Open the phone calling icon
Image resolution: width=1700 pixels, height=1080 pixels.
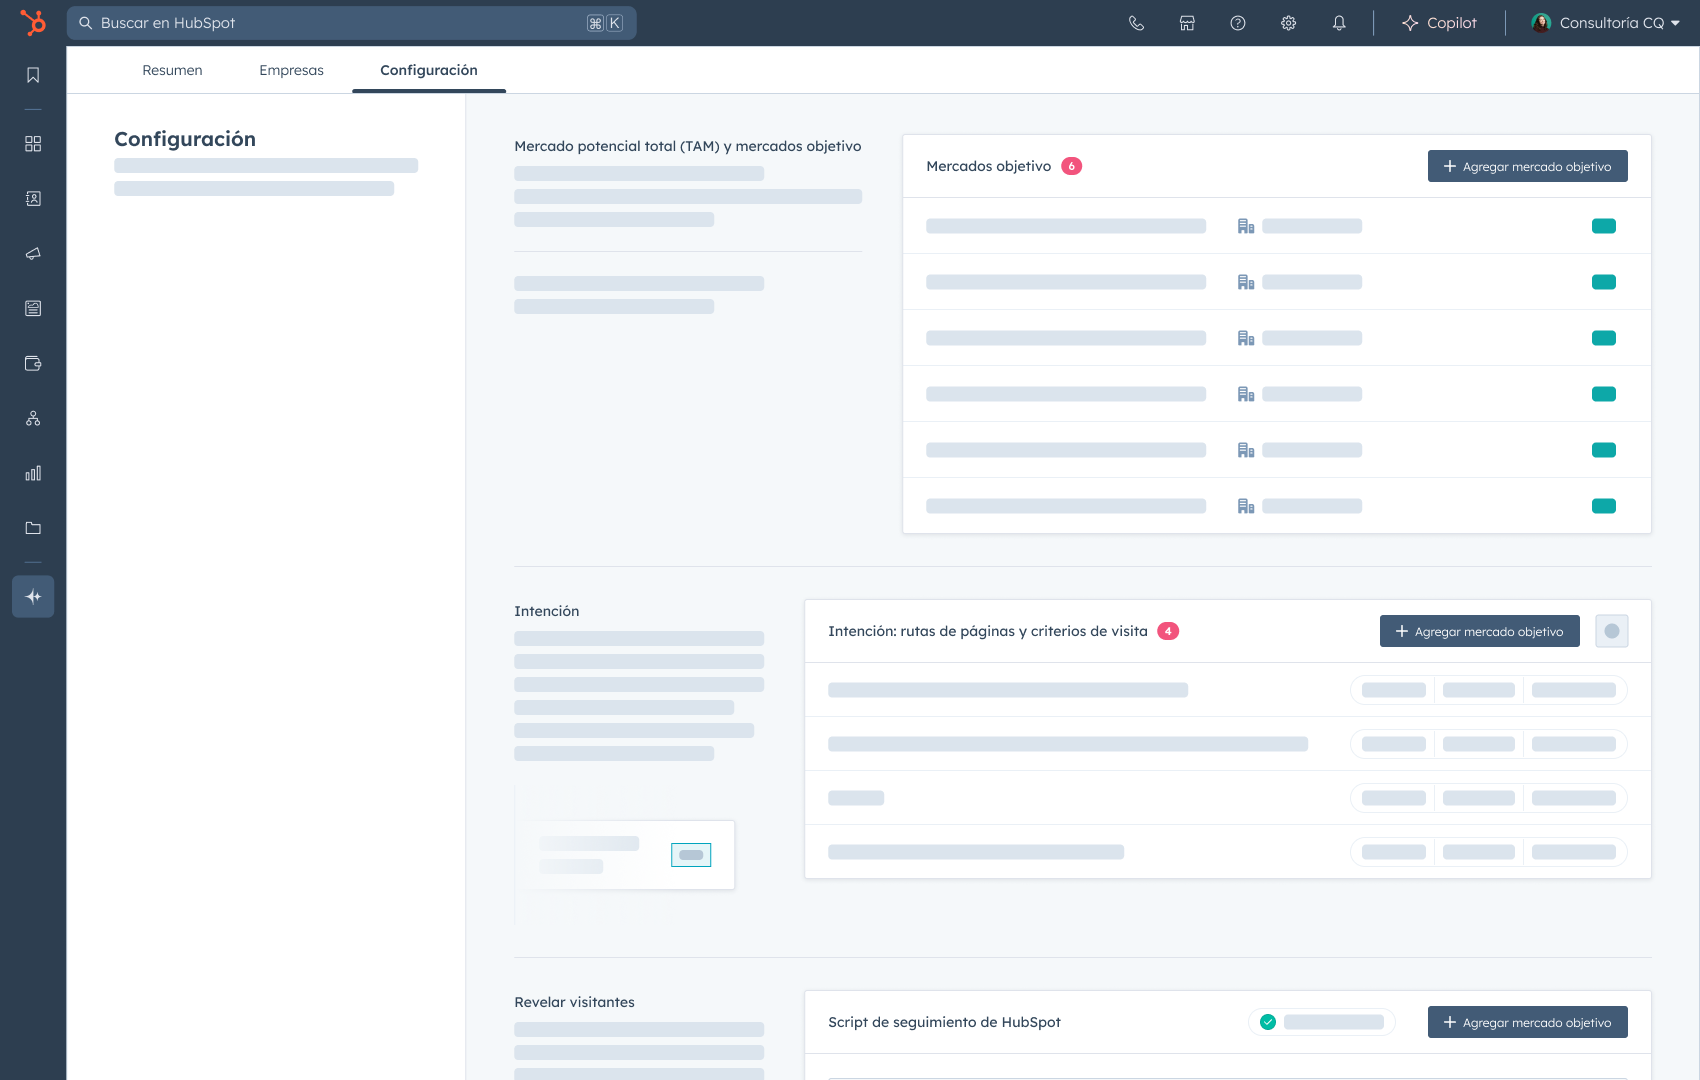point(1136,23)
